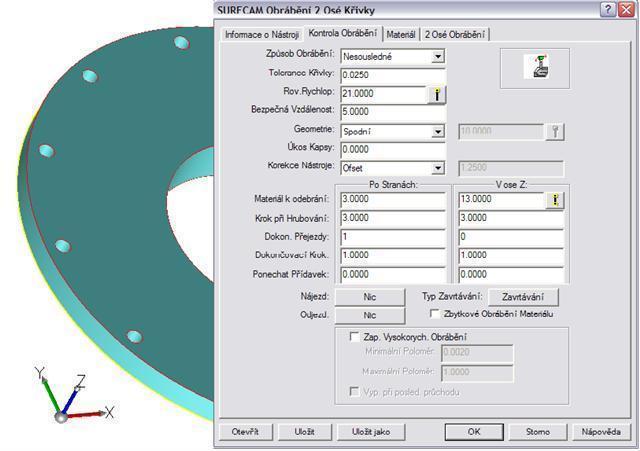This screenshot has width=640, height=451.
Task: Open Nápověda help button
Action: 601,432
